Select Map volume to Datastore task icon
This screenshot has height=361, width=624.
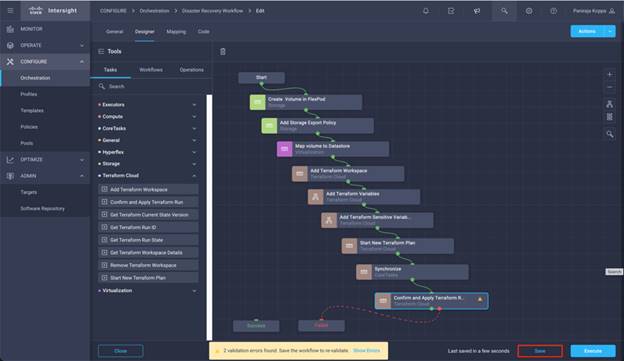pyautogui.click(x=285, y=149)
